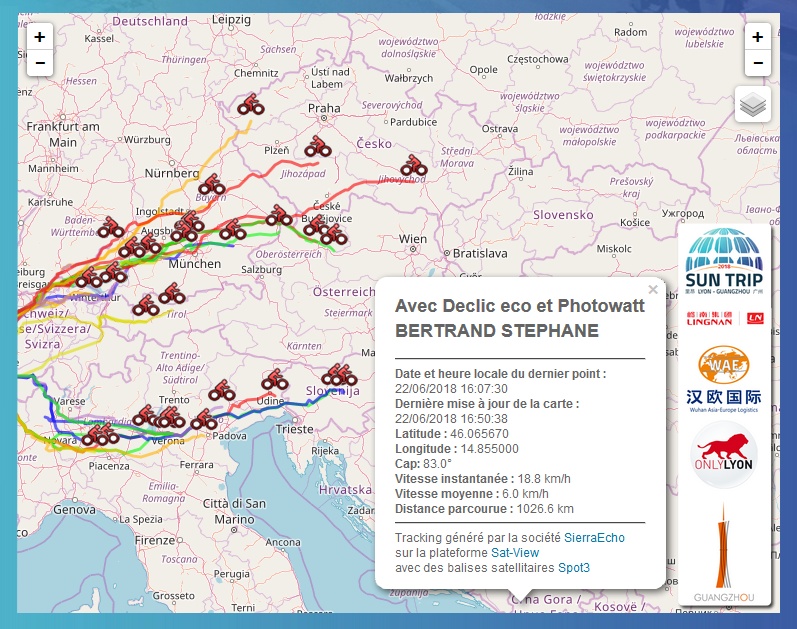Select the cyclist marker cluster near Novara
Image resolution: width=797 pixels, height=629 pixels.
tap(101, 435)
